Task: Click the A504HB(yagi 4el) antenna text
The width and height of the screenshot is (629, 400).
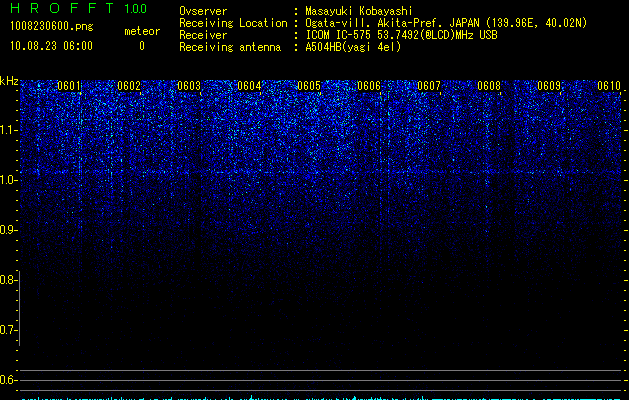Action: [353, 47]
